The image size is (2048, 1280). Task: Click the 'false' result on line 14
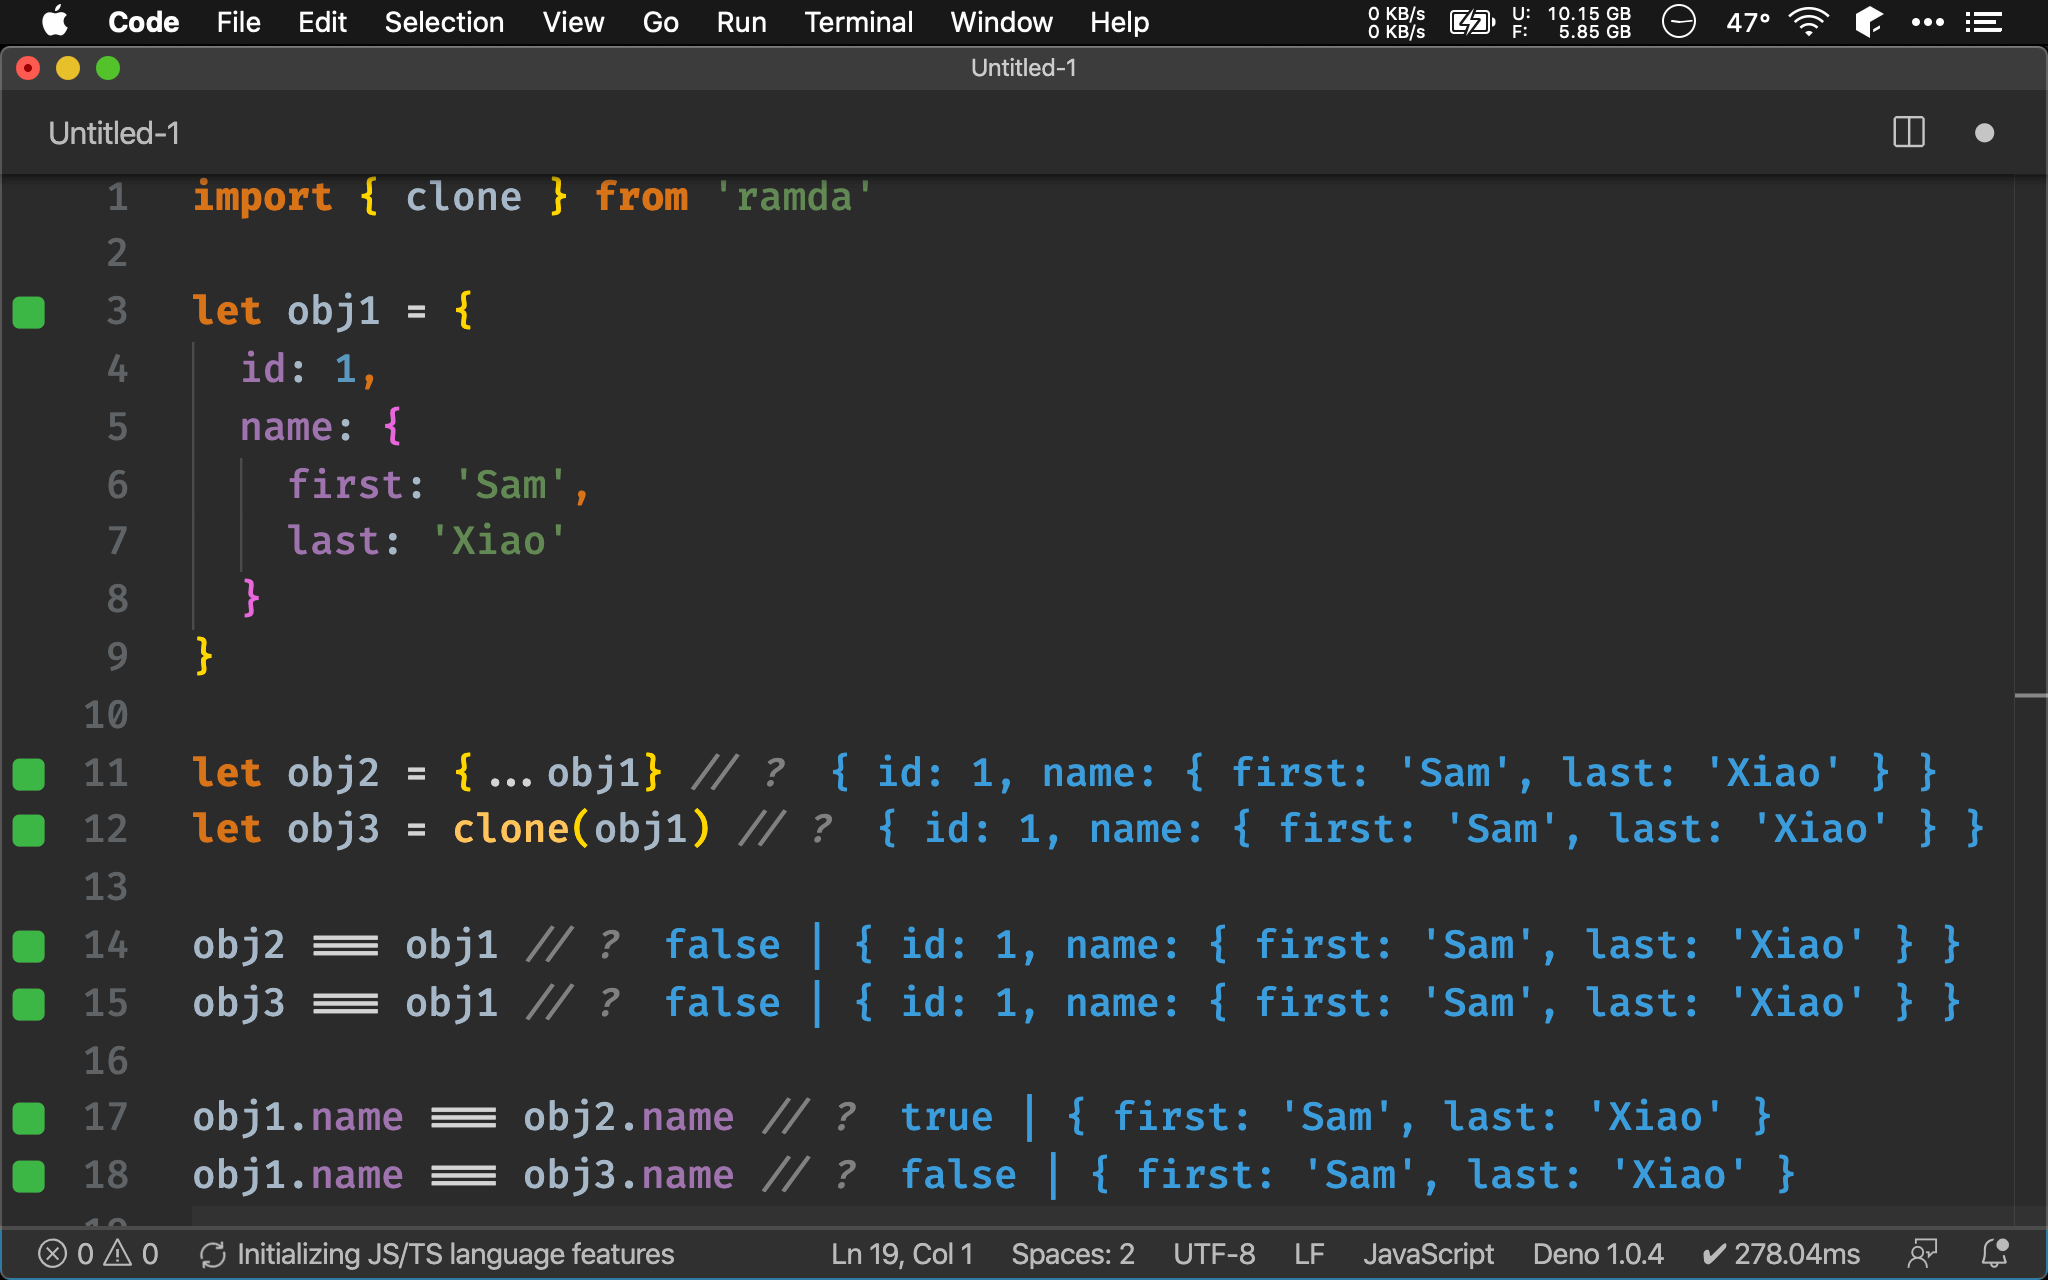click(723, 945)
